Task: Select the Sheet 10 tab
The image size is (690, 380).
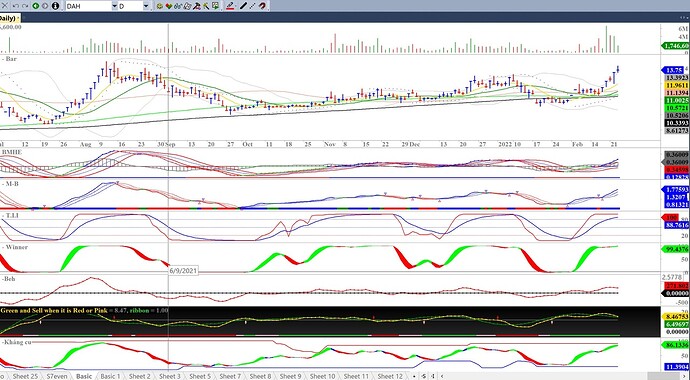Action: pos(323,376)
